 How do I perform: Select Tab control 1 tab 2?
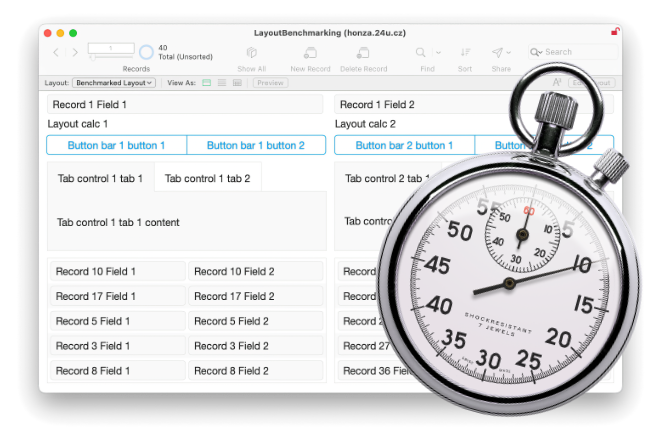[x=208, y=179]
